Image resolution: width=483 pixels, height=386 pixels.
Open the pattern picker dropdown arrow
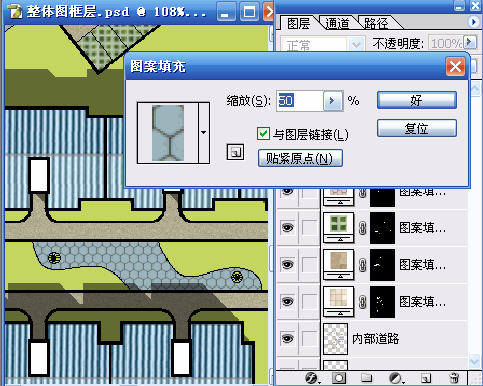pyautogui.click(x=204, y=133)
